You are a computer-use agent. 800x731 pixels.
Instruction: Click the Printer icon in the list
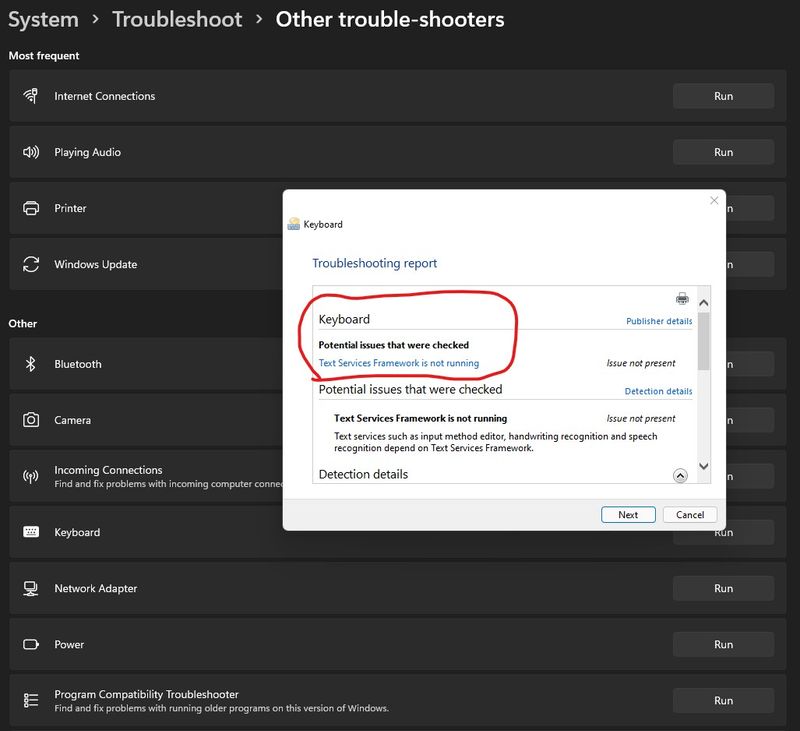point(31,208)
